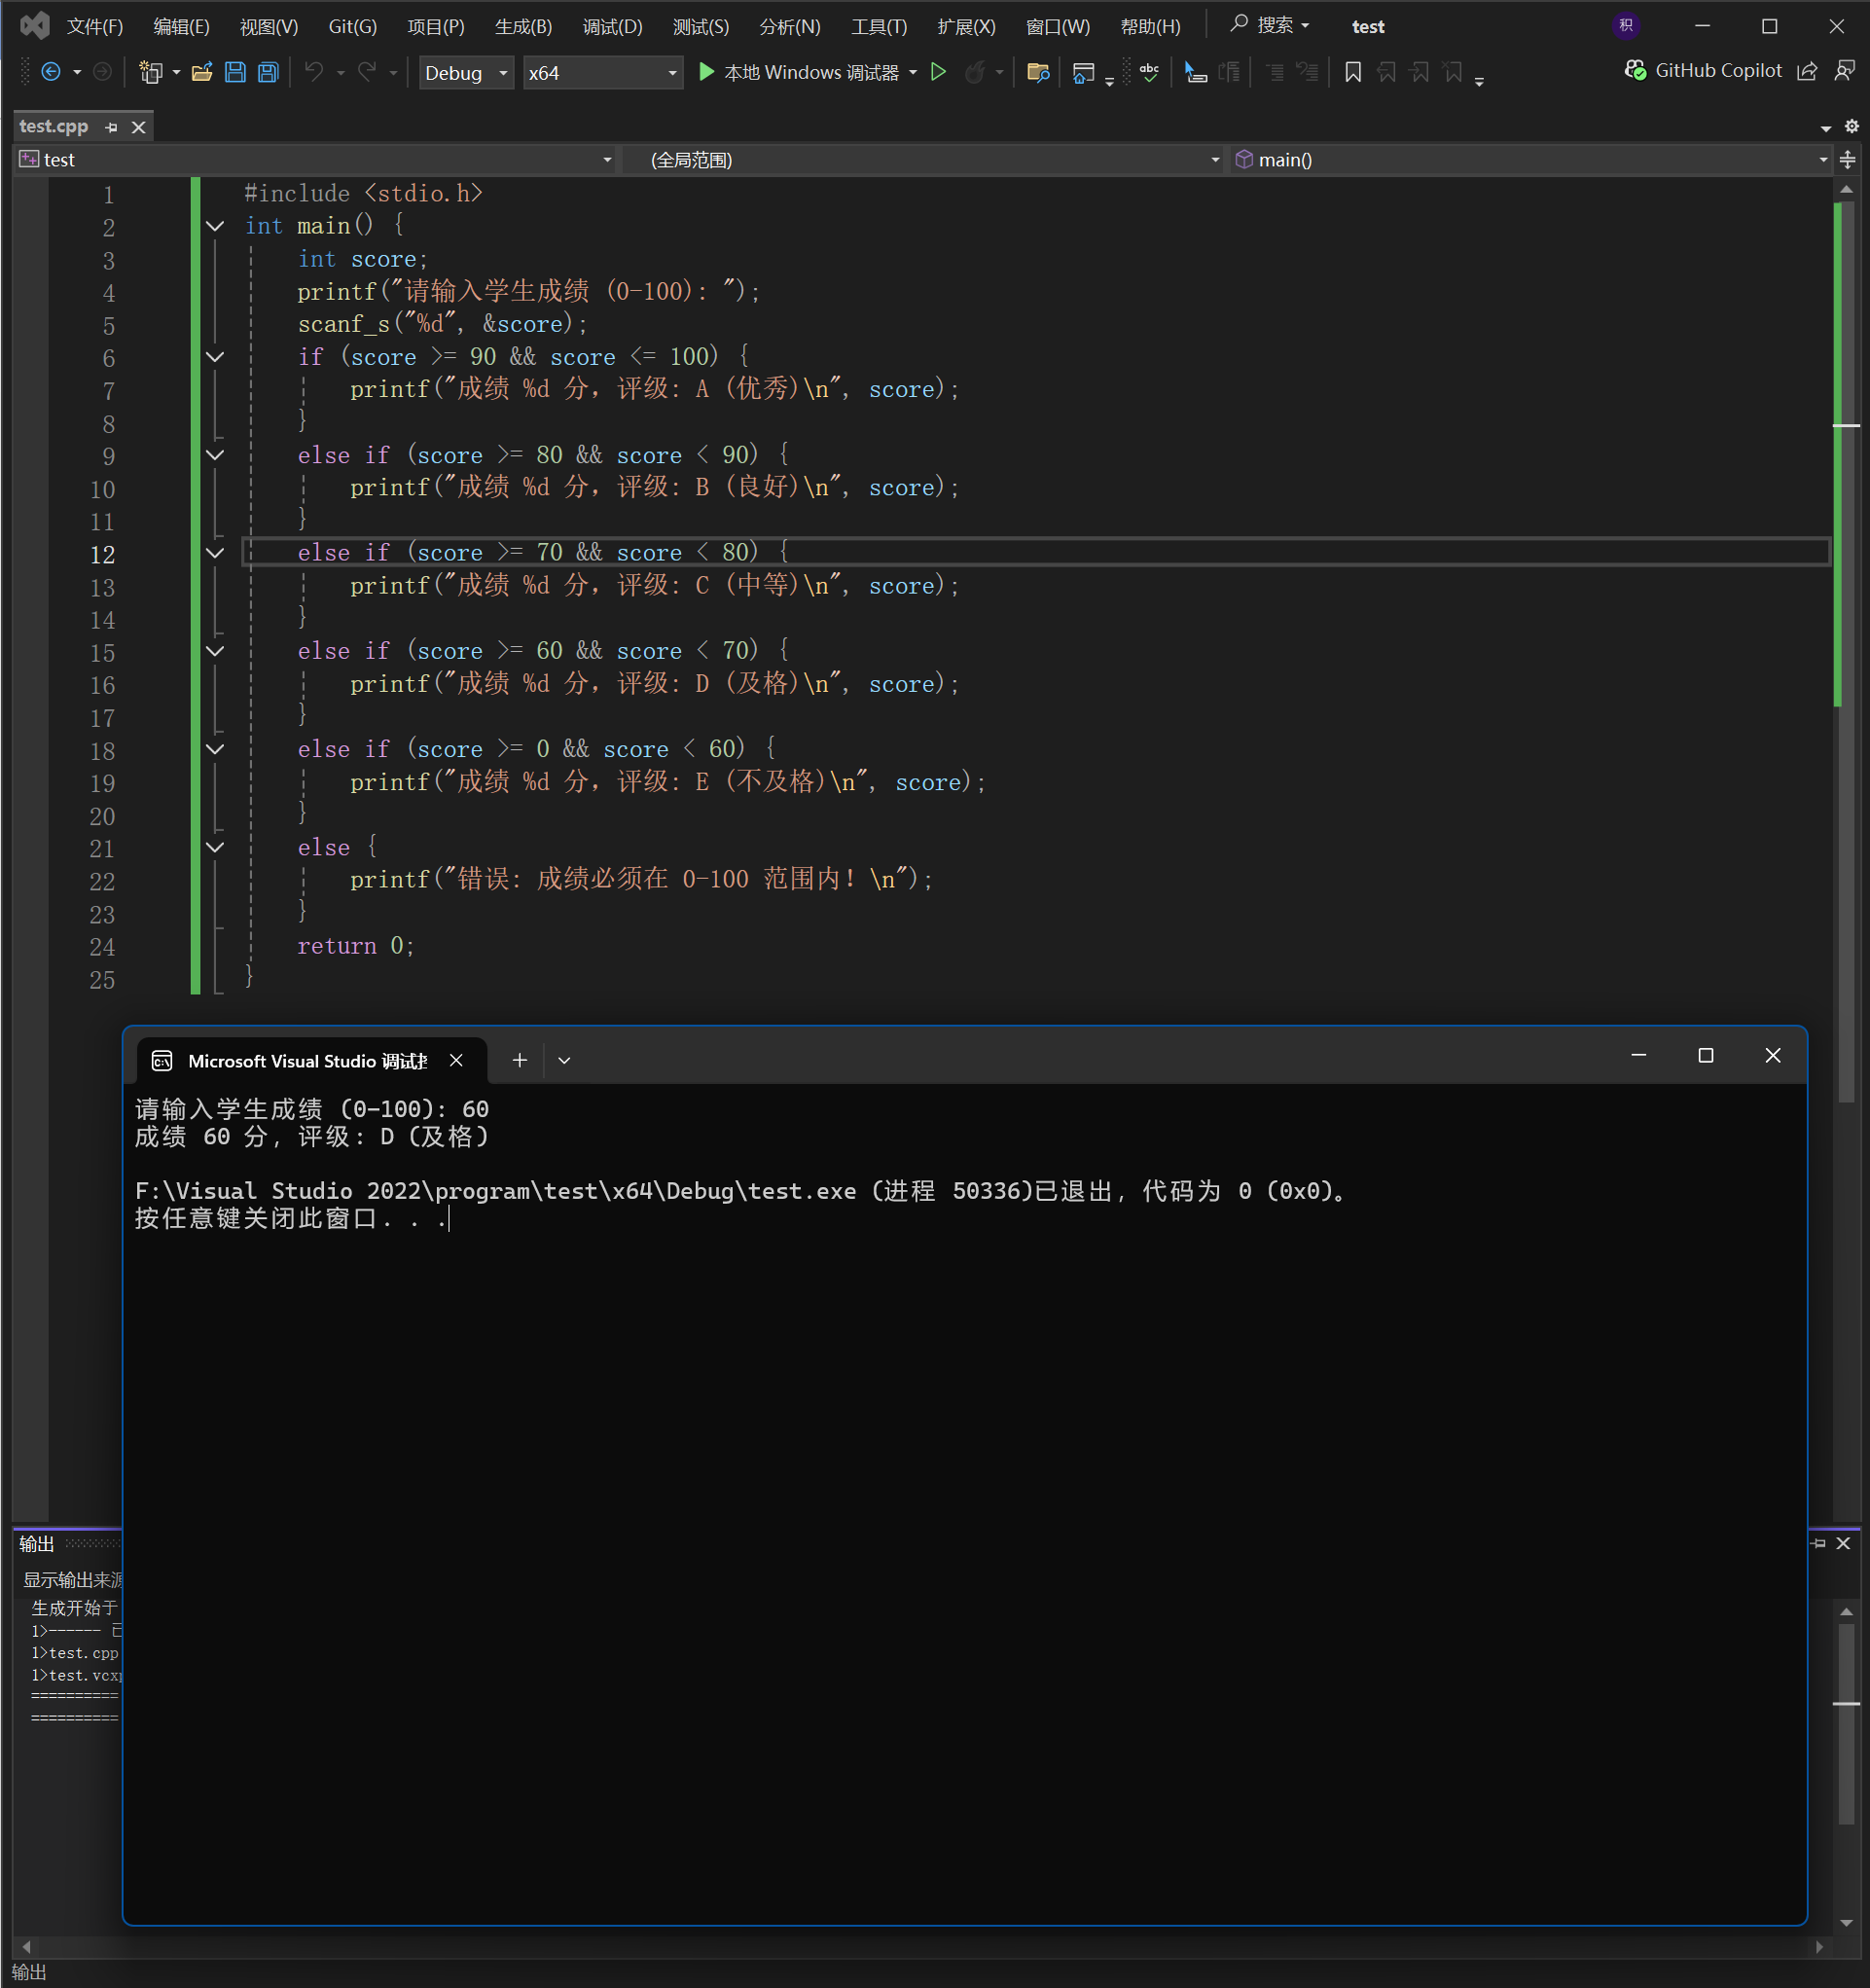Click the Open File folder icon
The width and height of the screenshot is (1870, 1988).
pos(202,72)
